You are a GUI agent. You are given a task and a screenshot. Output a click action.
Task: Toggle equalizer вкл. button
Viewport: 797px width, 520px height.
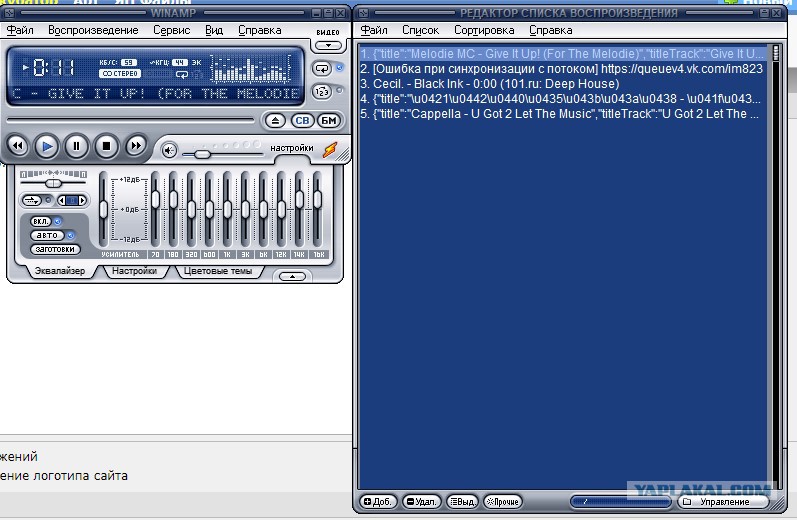pyautogui.click(x=41, y=221)
